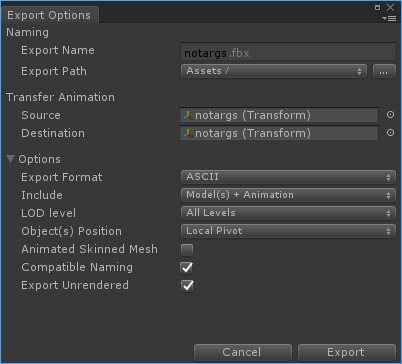Click the Destination notargs (Transform) field
This screenshot has width=402, height=364.
[279, 133]
